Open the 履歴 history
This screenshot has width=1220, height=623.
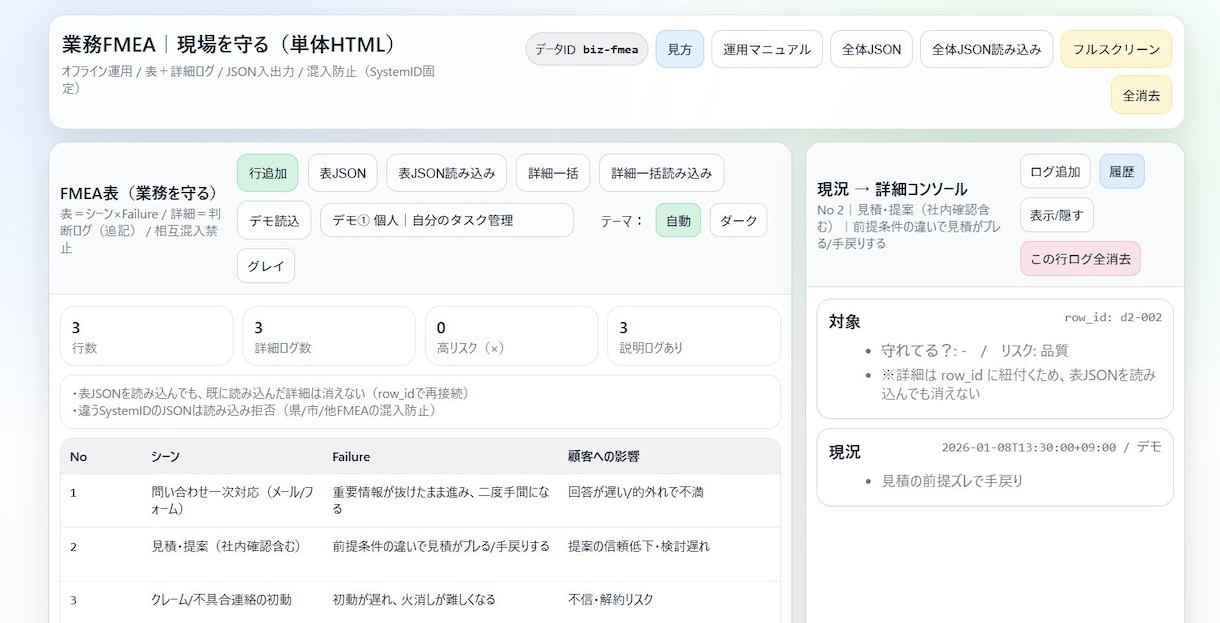[x=1122, y=171]
